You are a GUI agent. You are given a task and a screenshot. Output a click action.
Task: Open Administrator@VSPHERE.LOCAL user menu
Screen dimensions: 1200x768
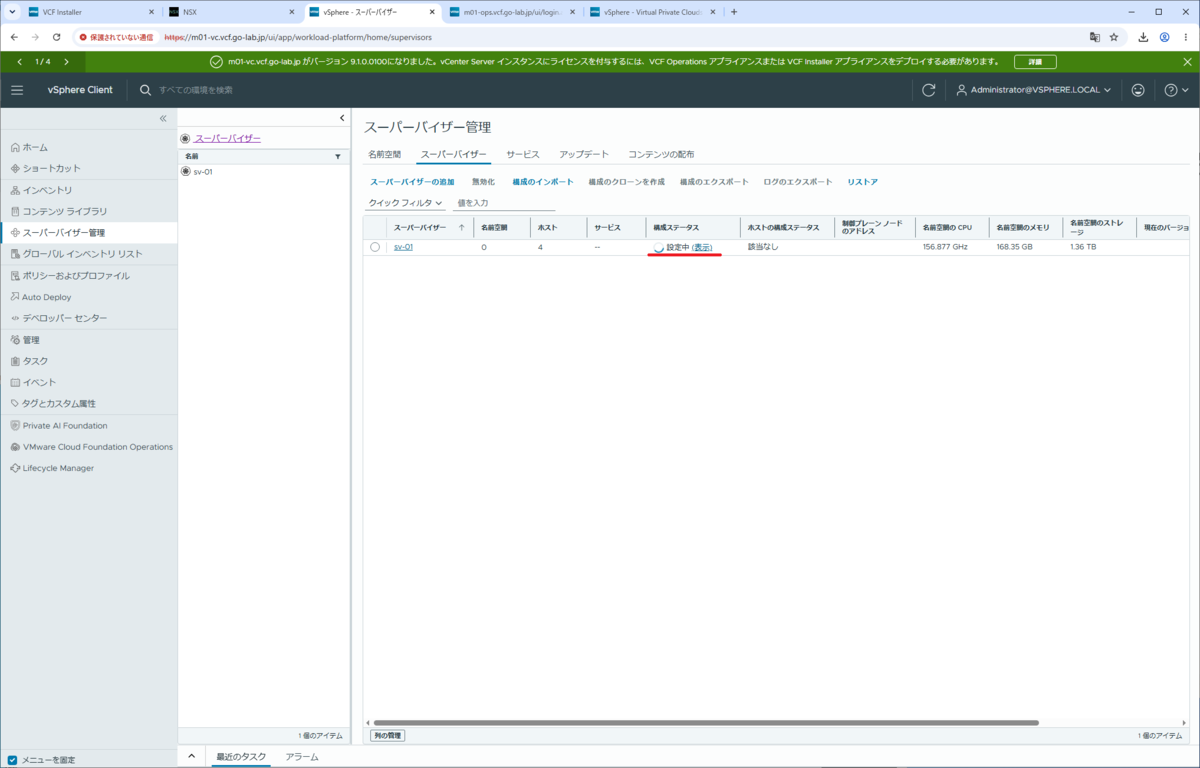(1035, 90)
